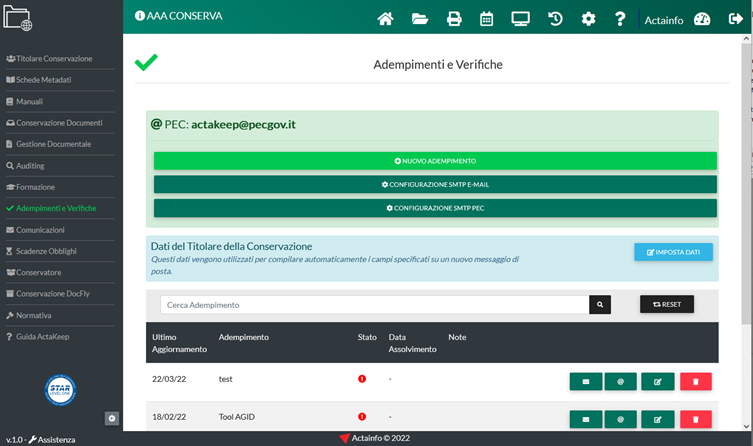This screenshot has height=446, width=753.
Task: Collapse the sidebar with the arrow button
Action: coord(111,418)
